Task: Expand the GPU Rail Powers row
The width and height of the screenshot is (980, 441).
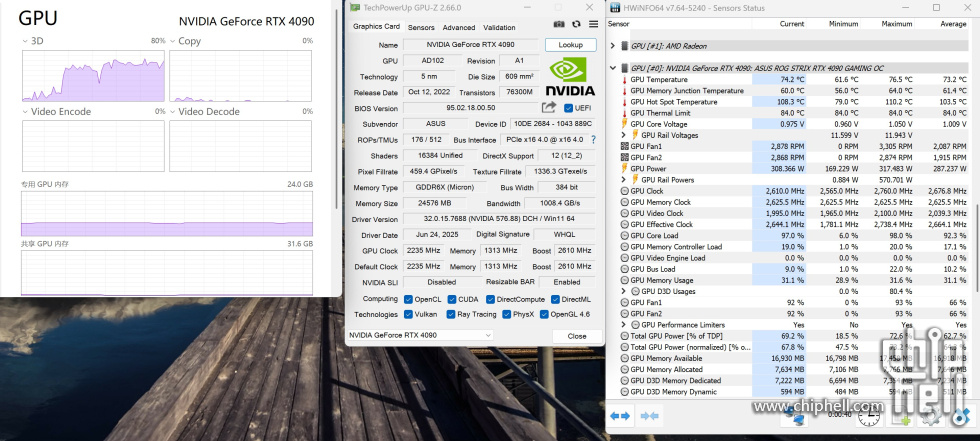Action: coord(624,180)
